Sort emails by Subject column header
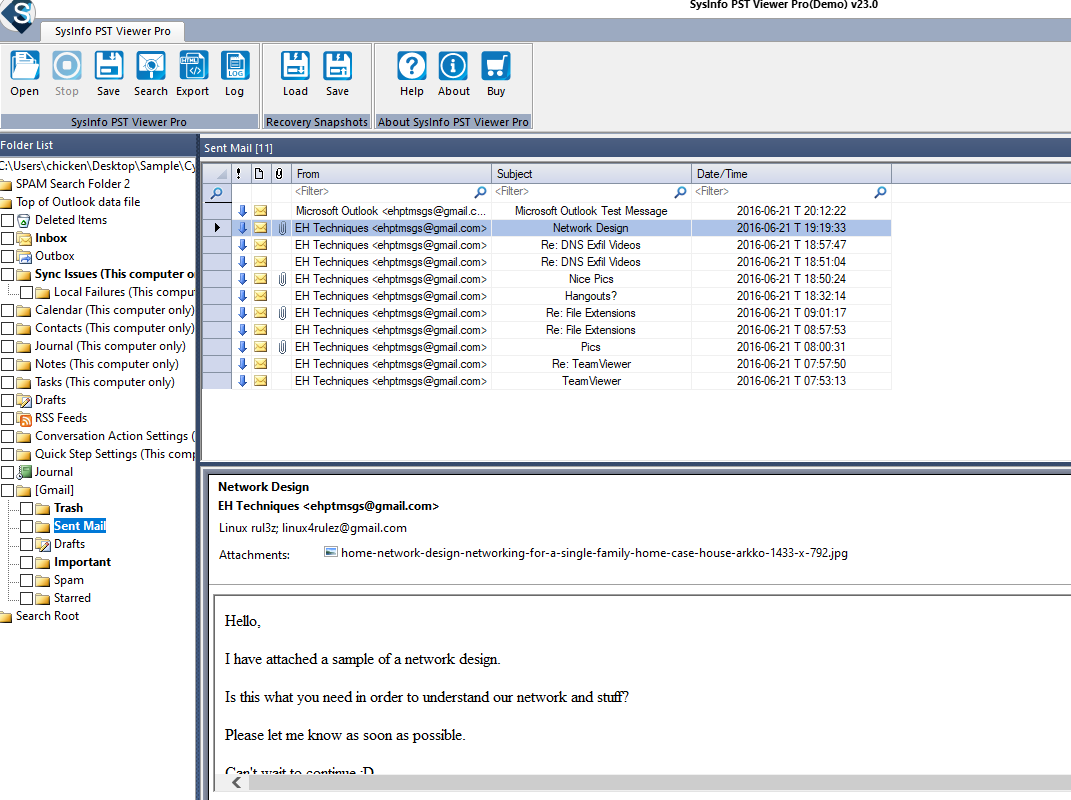The height and width of the screenshot is (800, 1071). [590, 174]
